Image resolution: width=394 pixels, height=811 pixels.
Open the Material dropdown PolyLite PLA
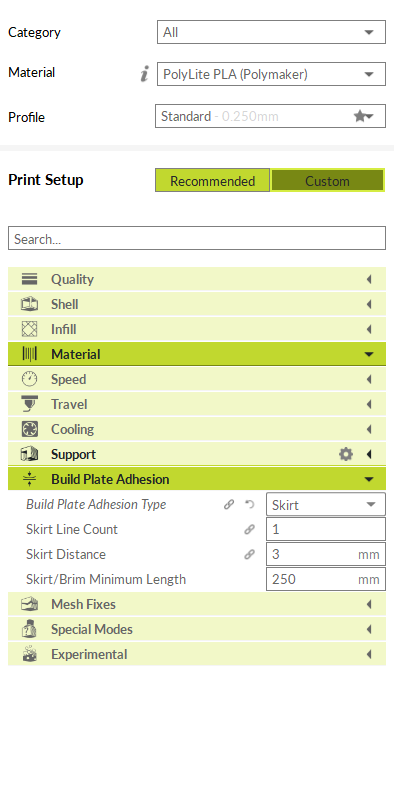click(x=271, y=74)
